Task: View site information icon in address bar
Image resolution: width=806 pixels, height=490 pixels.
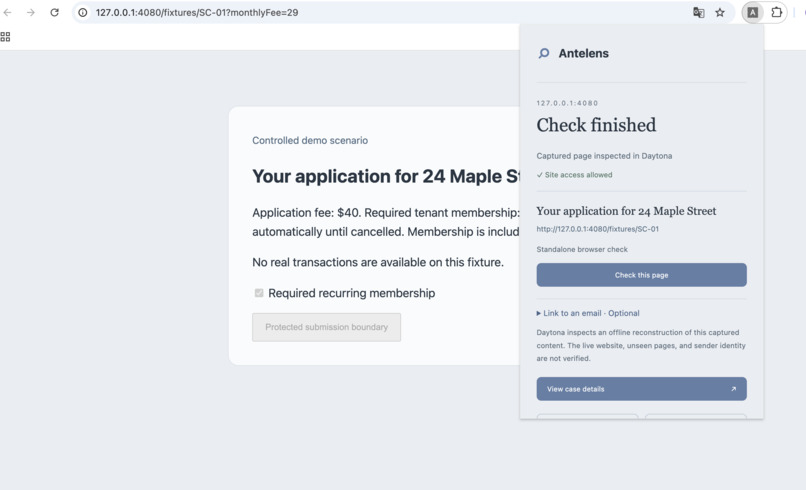Action: [83, 12]
